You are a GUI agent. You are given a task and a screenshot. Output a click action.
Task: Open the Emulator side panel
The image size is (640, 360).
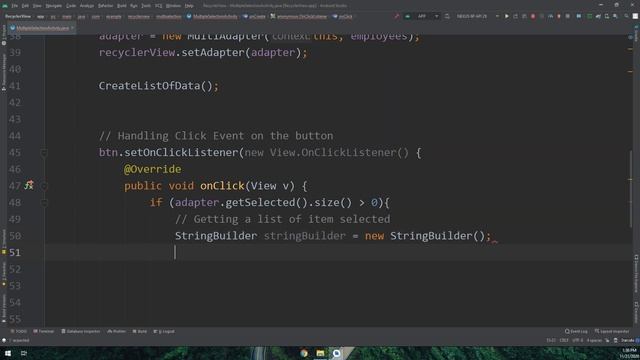(636, 312)
